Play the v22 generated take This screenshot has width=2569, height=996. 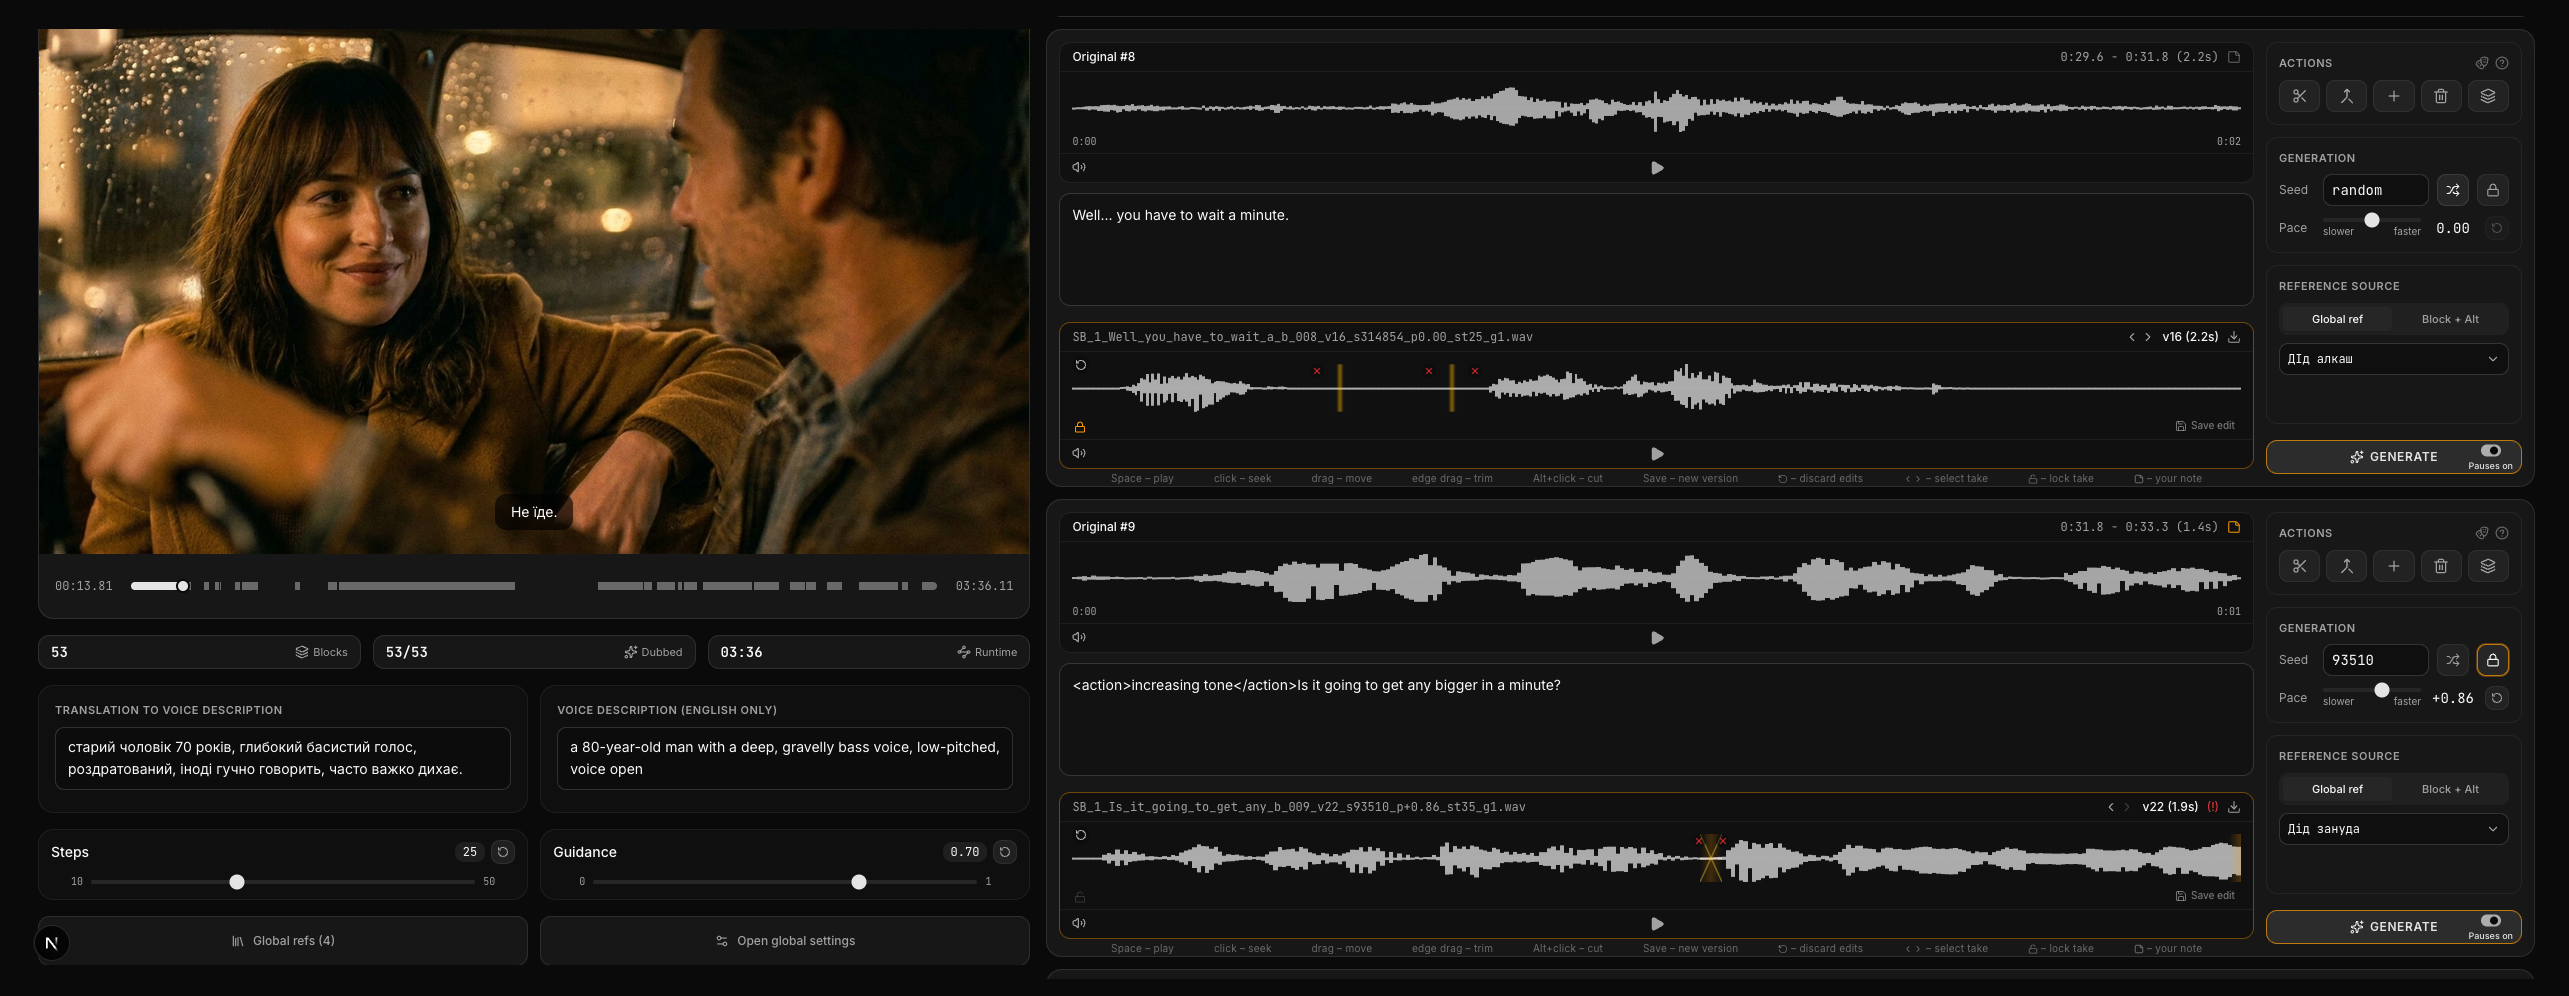(1657, 924)
